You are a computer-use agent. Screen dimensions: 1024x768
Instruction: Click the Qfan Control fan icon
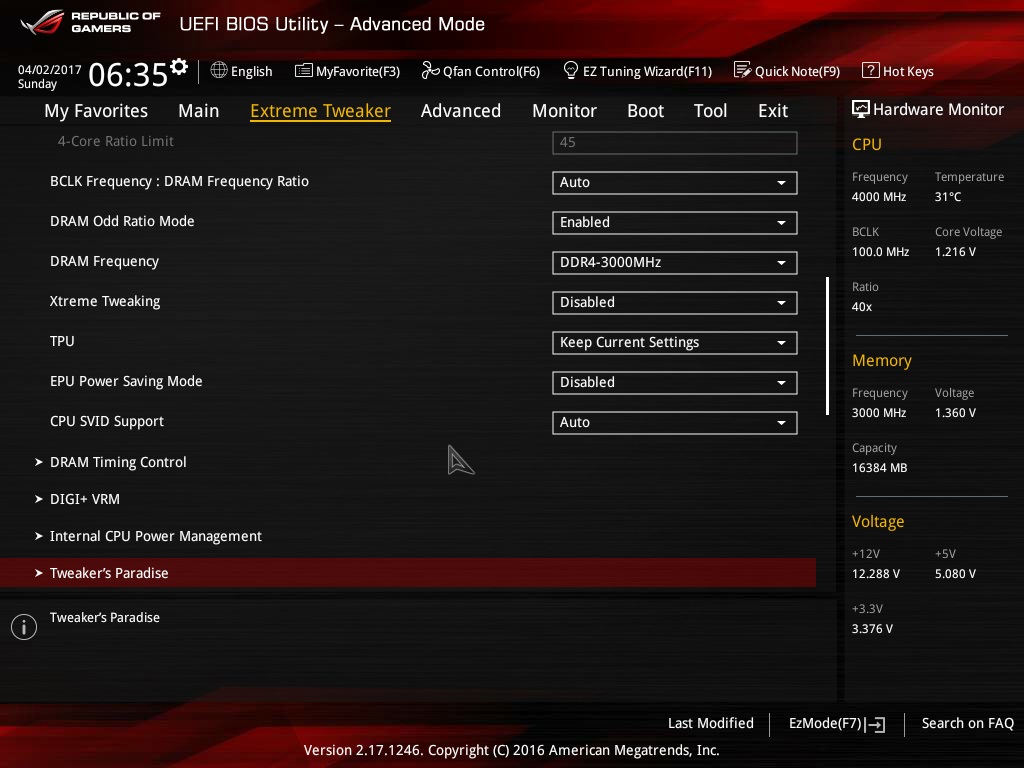(430, 70)
